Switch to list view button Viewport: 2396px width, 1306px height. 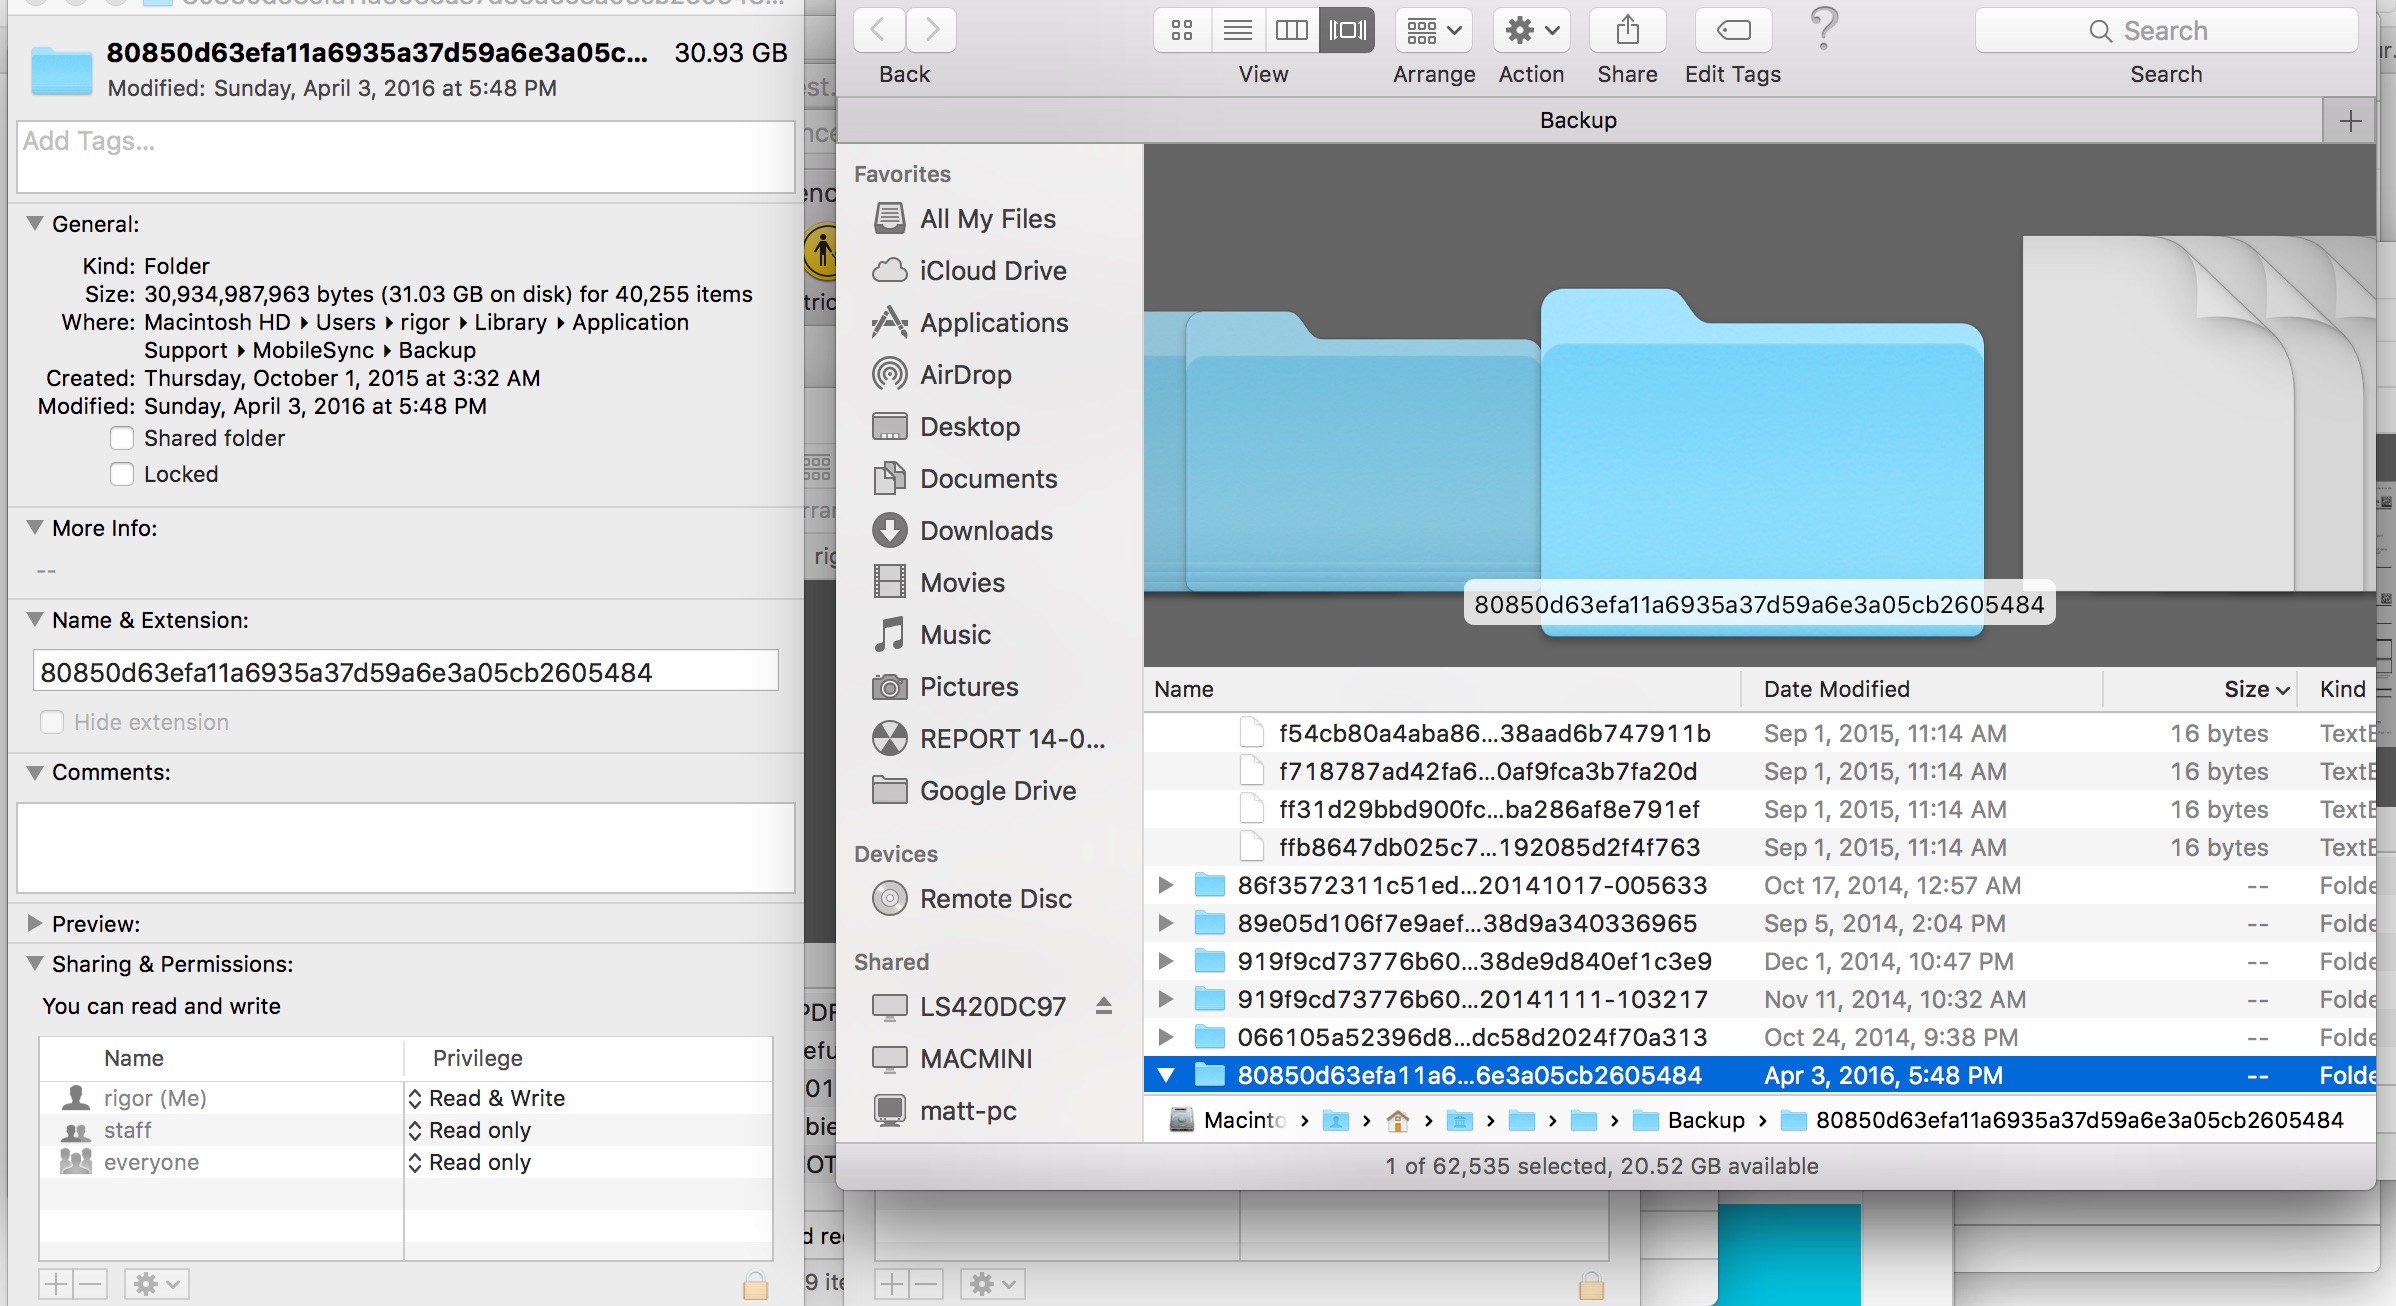point(1237,30)
